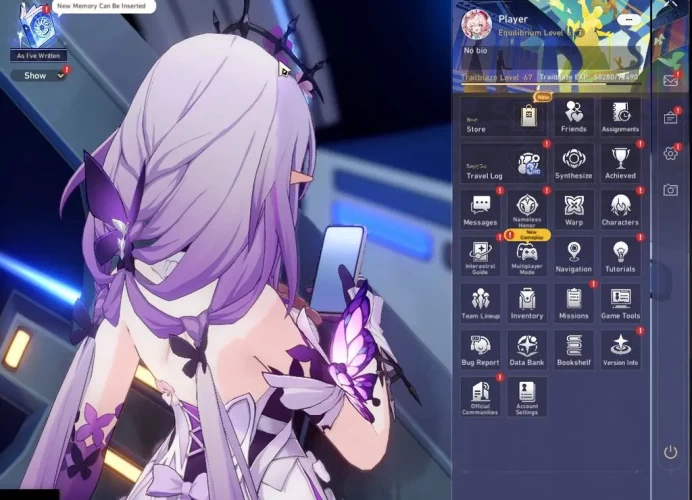Screen dimensions: 692x500
Task: Open the Assignments menu
Action: coord(620,117)
